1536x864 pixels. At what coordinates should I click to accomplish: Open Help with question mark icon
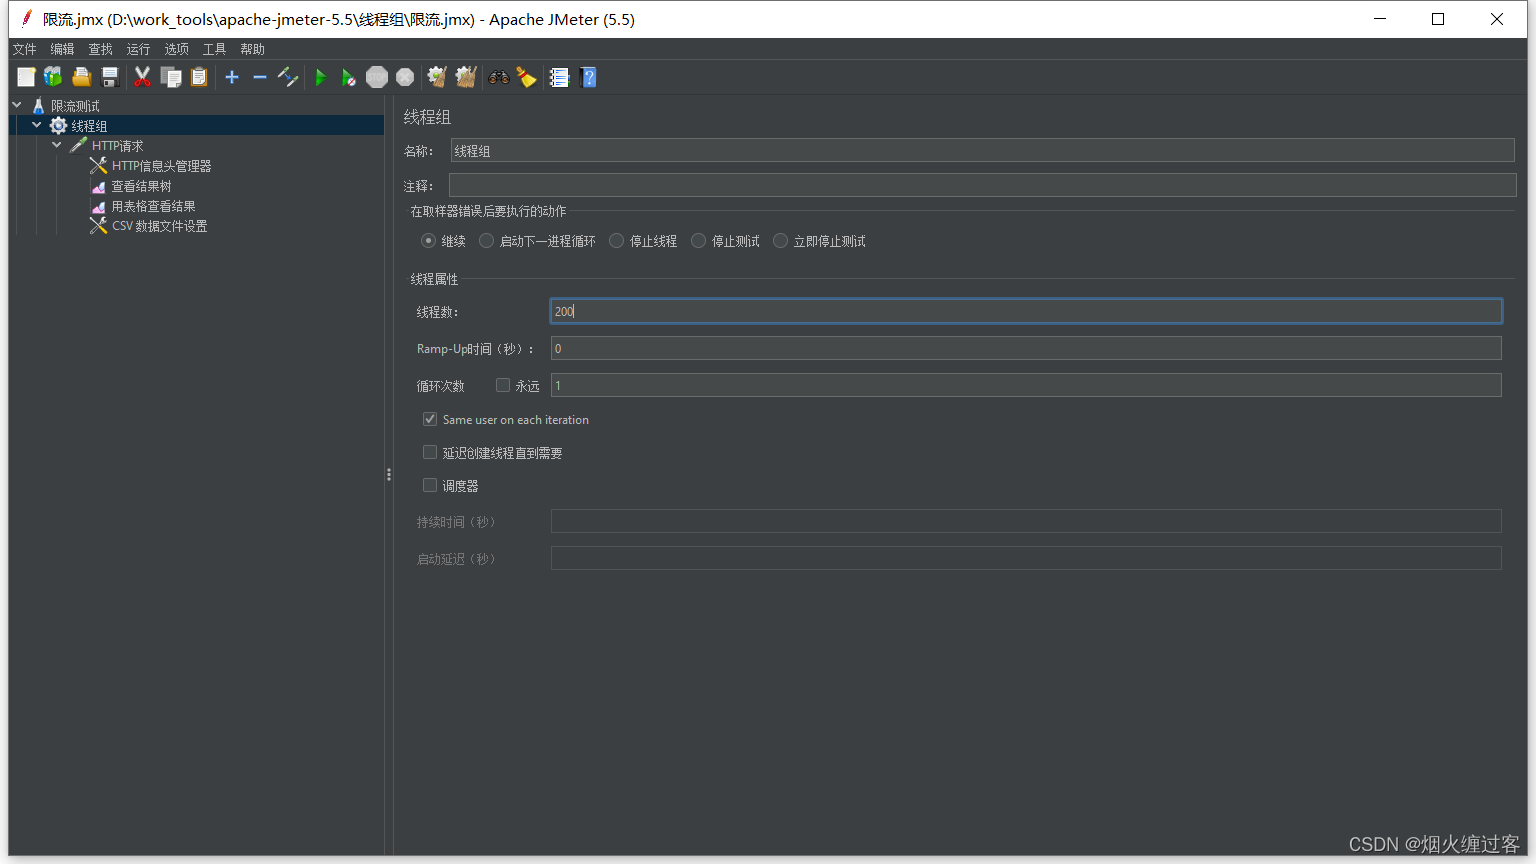click(588, 77)
